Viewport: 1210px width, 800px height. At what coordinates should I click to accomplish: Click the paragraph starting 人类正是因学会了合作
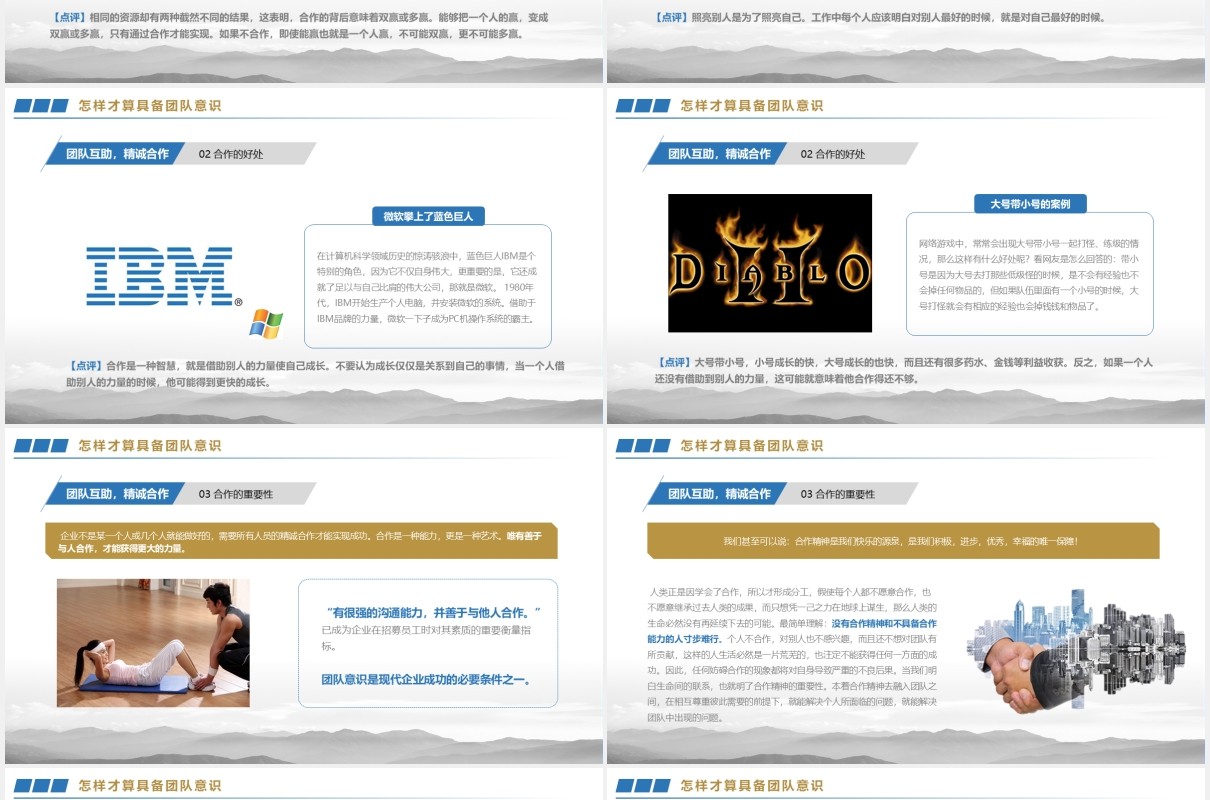pyautogui.click(x=792, y=655)
